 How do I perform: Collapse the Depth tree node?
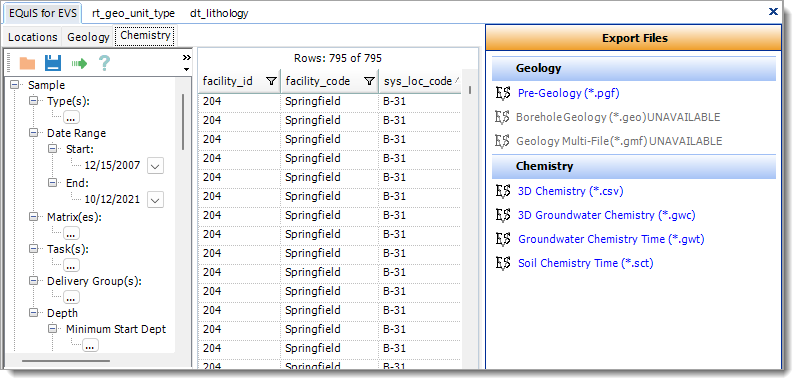pyautogui.click(x=34, y=312)
